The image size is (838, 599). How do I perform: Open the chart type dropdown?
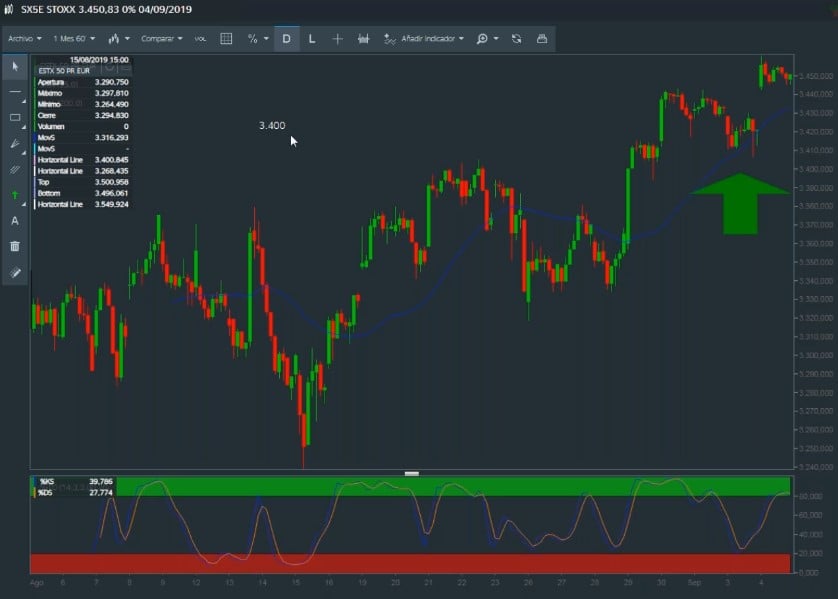tap(119, 39)
